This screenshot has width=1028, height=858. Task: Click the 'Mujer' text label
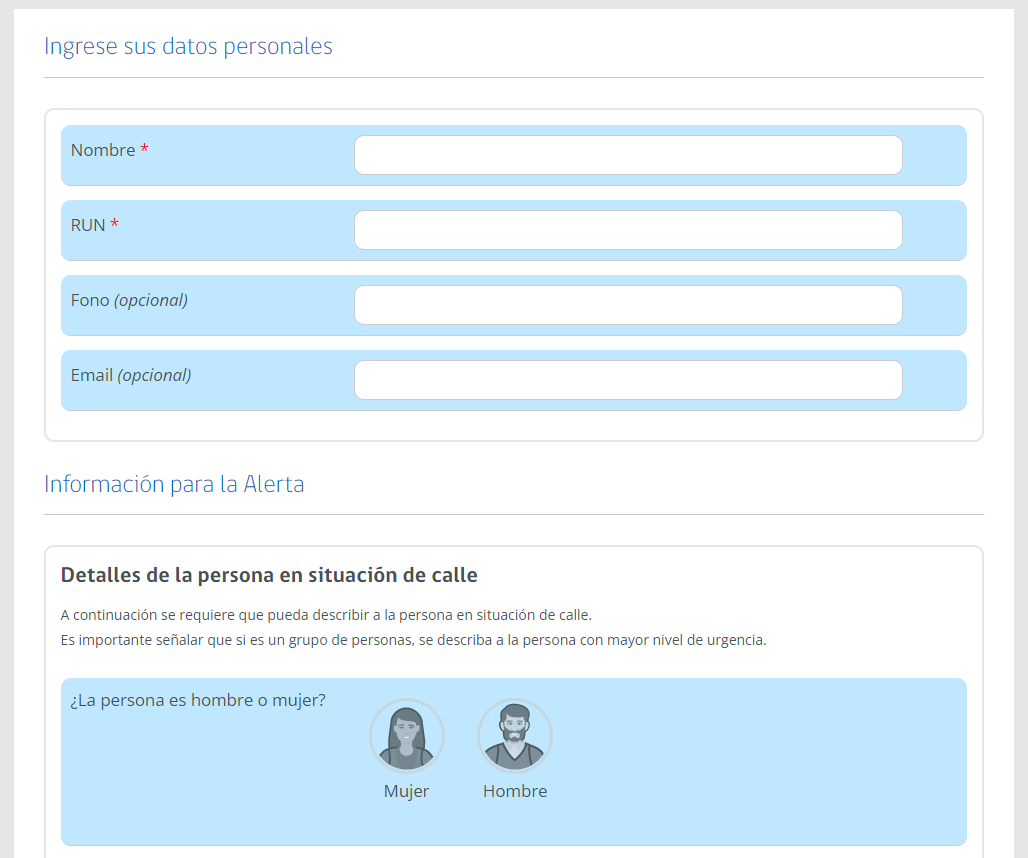coord(406,791)
